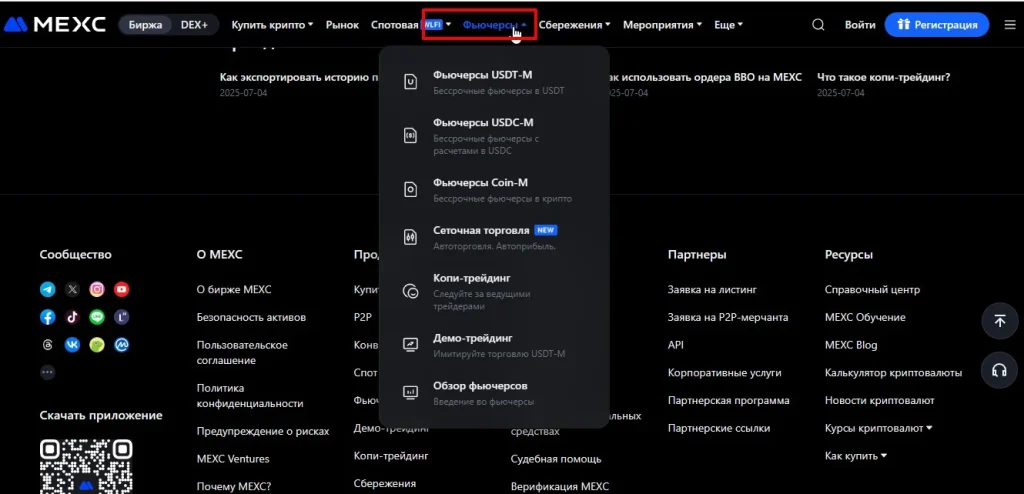Click the search magnifier icon in header
The width and height of the screenshot is (1024, 494).
tap(818, 25)
